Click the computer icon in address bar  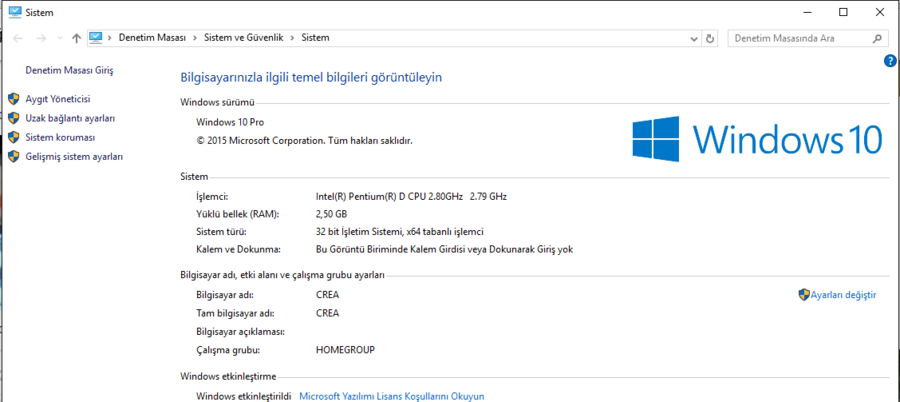pos(96,38)
